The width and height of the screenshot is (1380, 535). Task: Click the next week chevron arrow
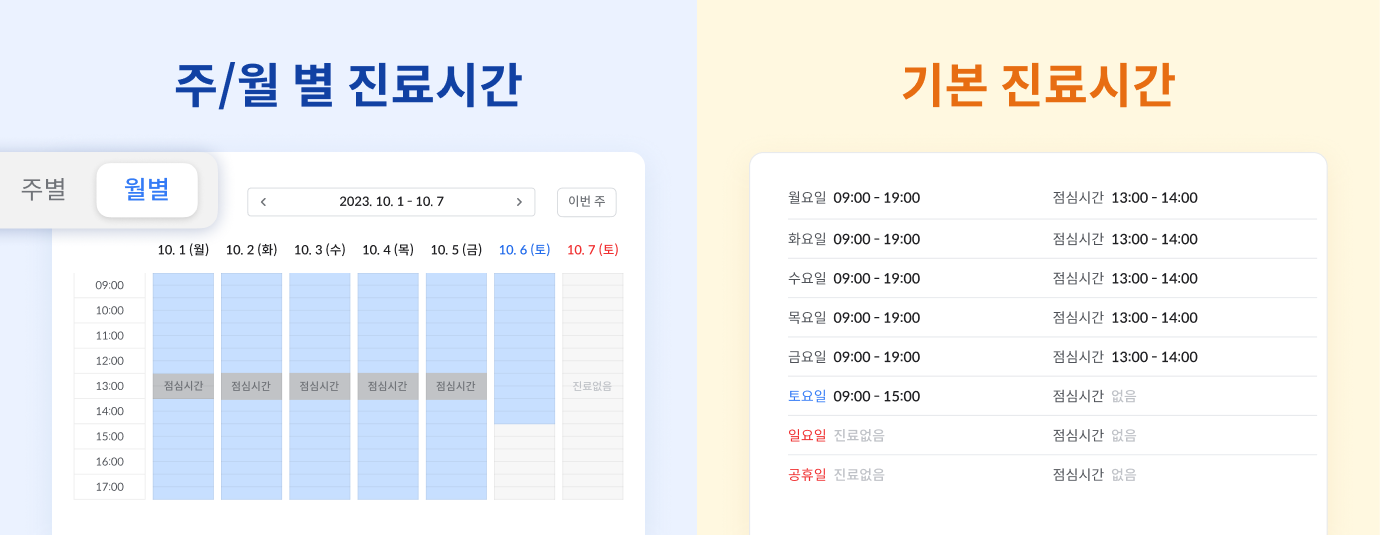(x=519, y=202)
